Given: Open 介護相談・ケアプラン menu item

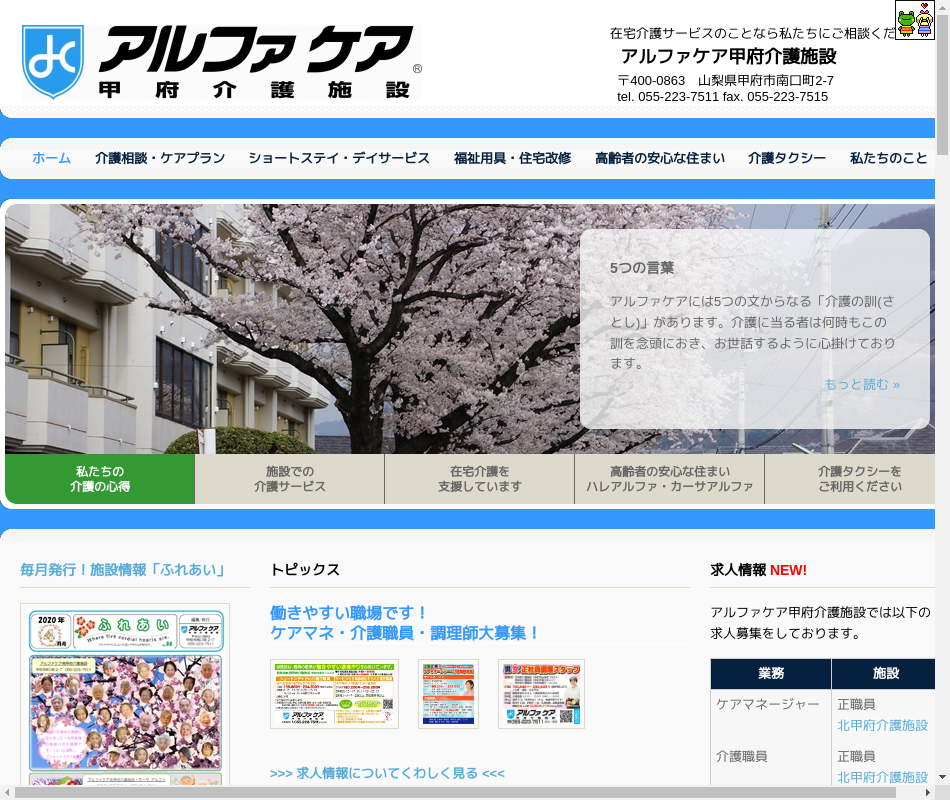Looking at the screenshot, I should coord(160,158).
